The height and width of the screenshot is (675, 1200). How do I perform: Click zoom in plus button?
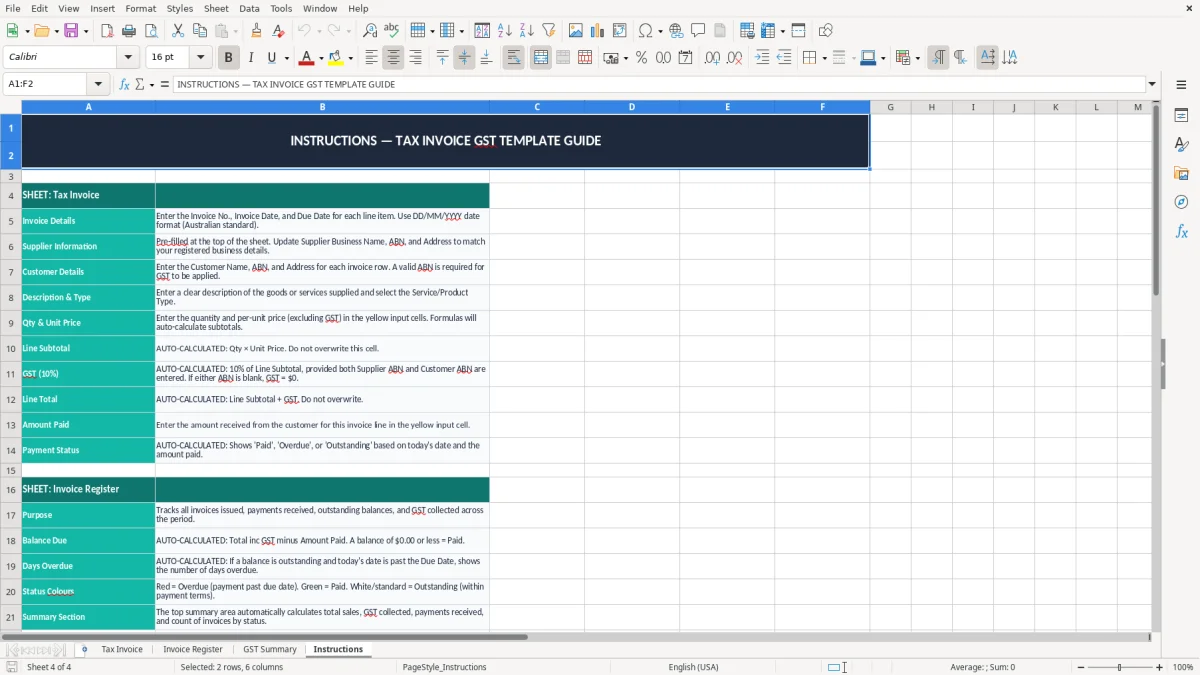click(1159, 667)
